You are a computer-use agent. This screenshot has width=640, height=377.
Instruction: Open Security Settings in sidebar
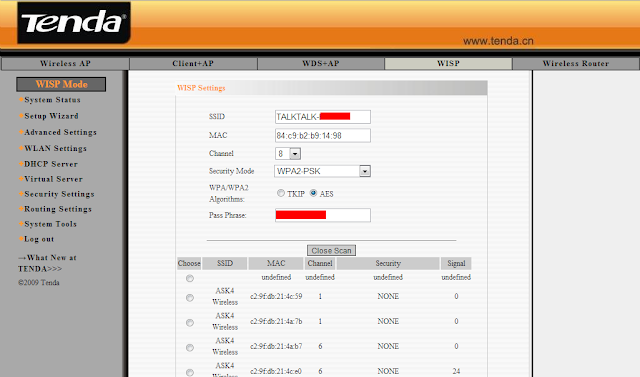tap(59, 194)
